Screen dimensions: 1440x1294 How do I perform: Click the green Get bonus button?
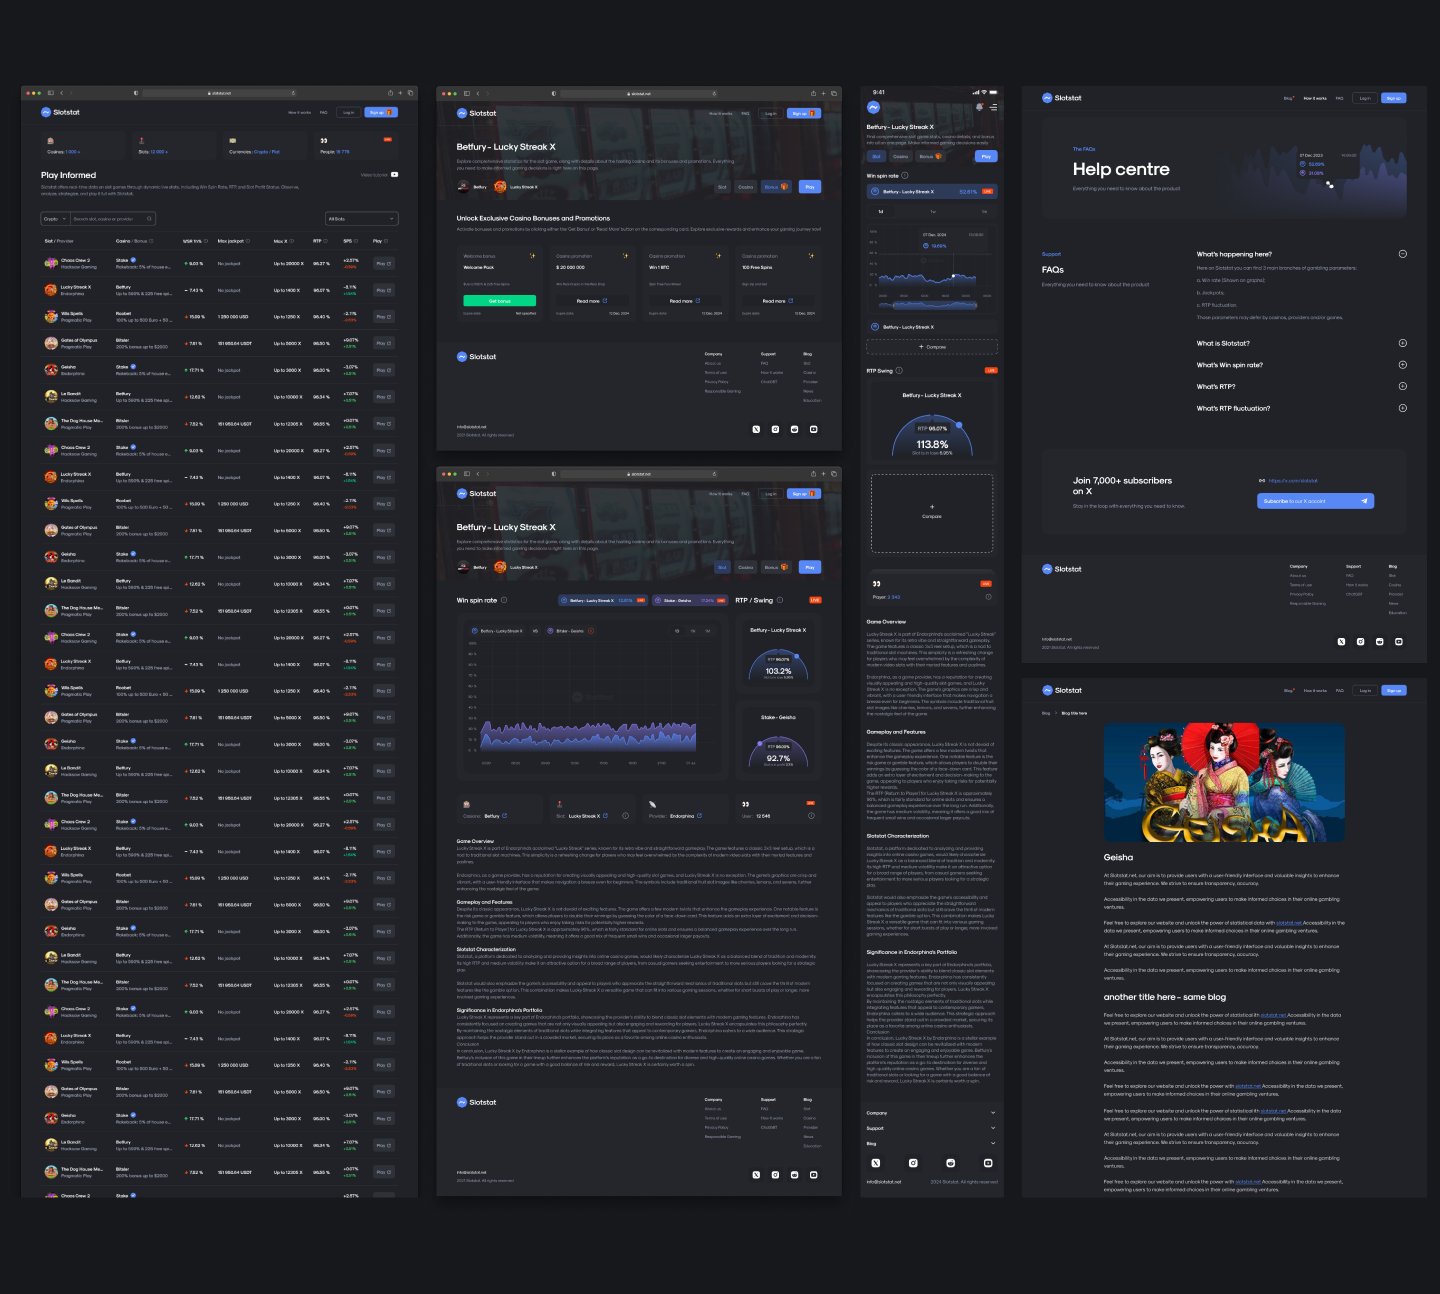[x=500, y=301]
